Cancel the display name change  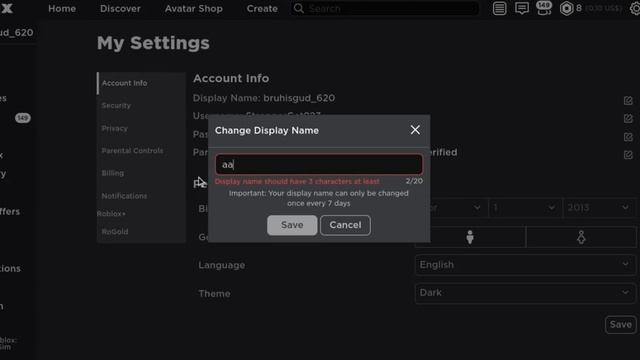(345, 225)
